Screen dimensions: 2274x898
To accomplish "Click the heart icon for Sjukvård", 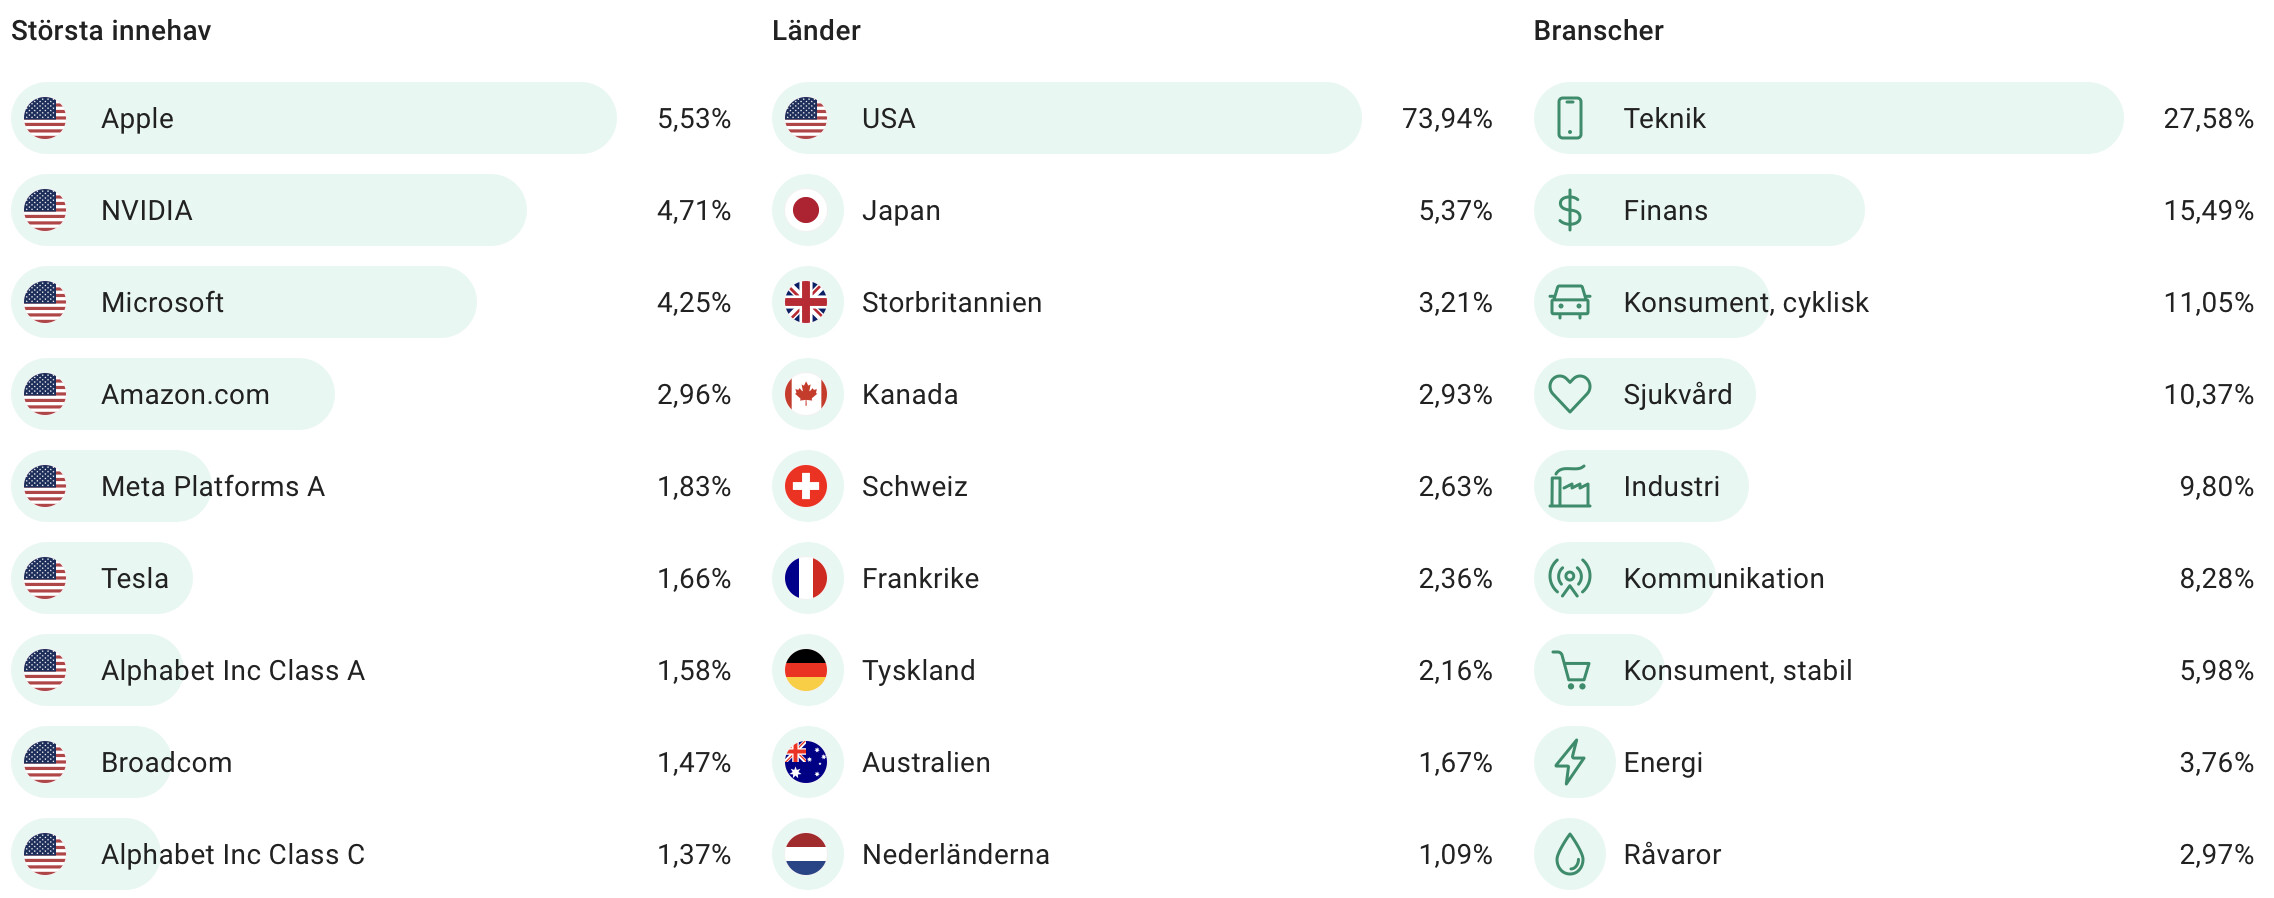I will (x=1569, y=394).
